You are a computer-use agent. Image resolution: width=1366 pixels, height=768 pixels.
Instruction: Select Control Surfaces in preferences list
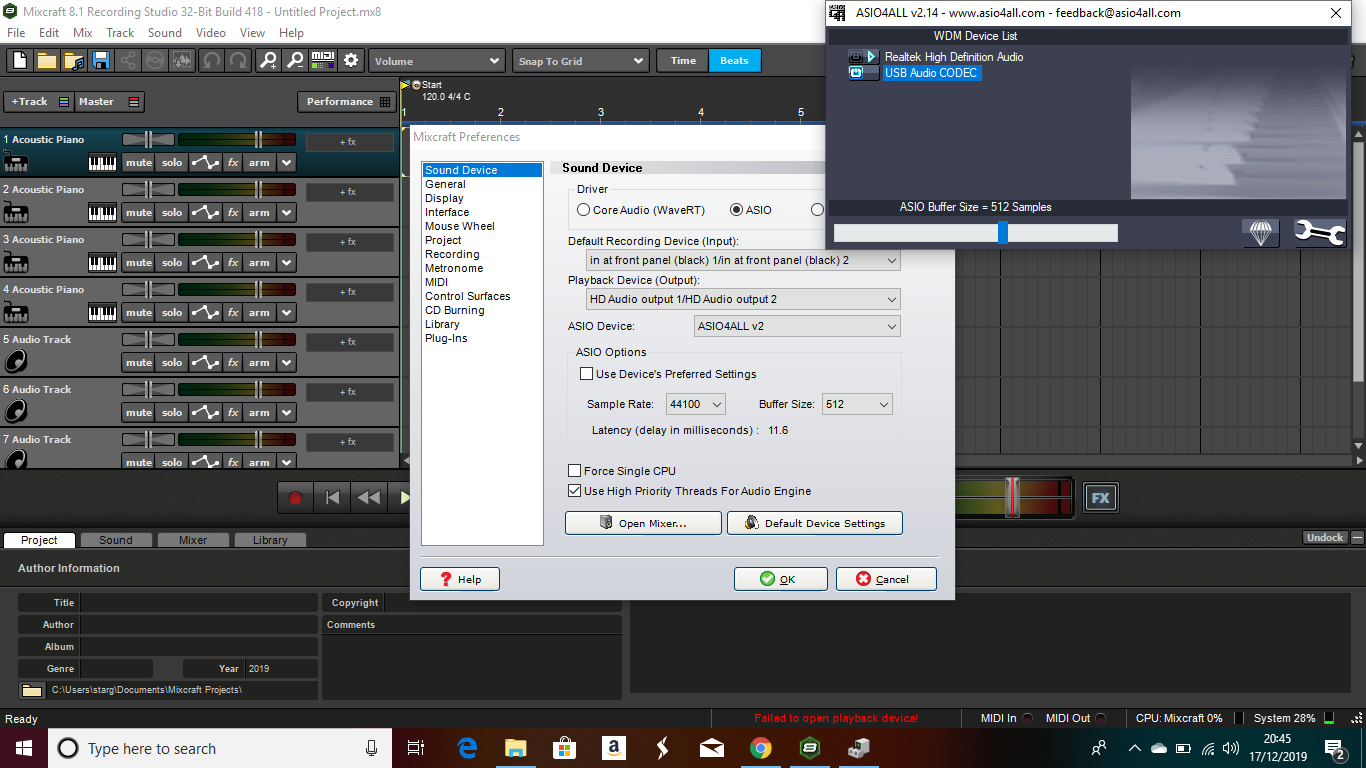click(x=468, y=296)
